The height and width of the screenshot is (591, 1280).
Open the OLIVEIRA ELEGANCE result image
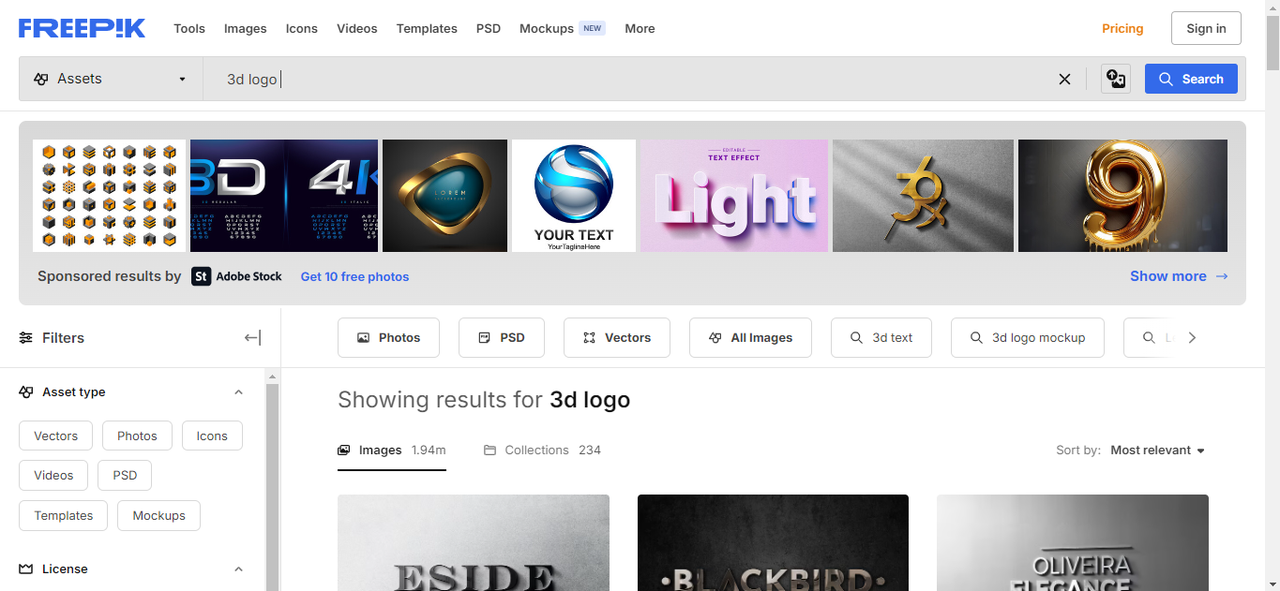point(1073,542)
